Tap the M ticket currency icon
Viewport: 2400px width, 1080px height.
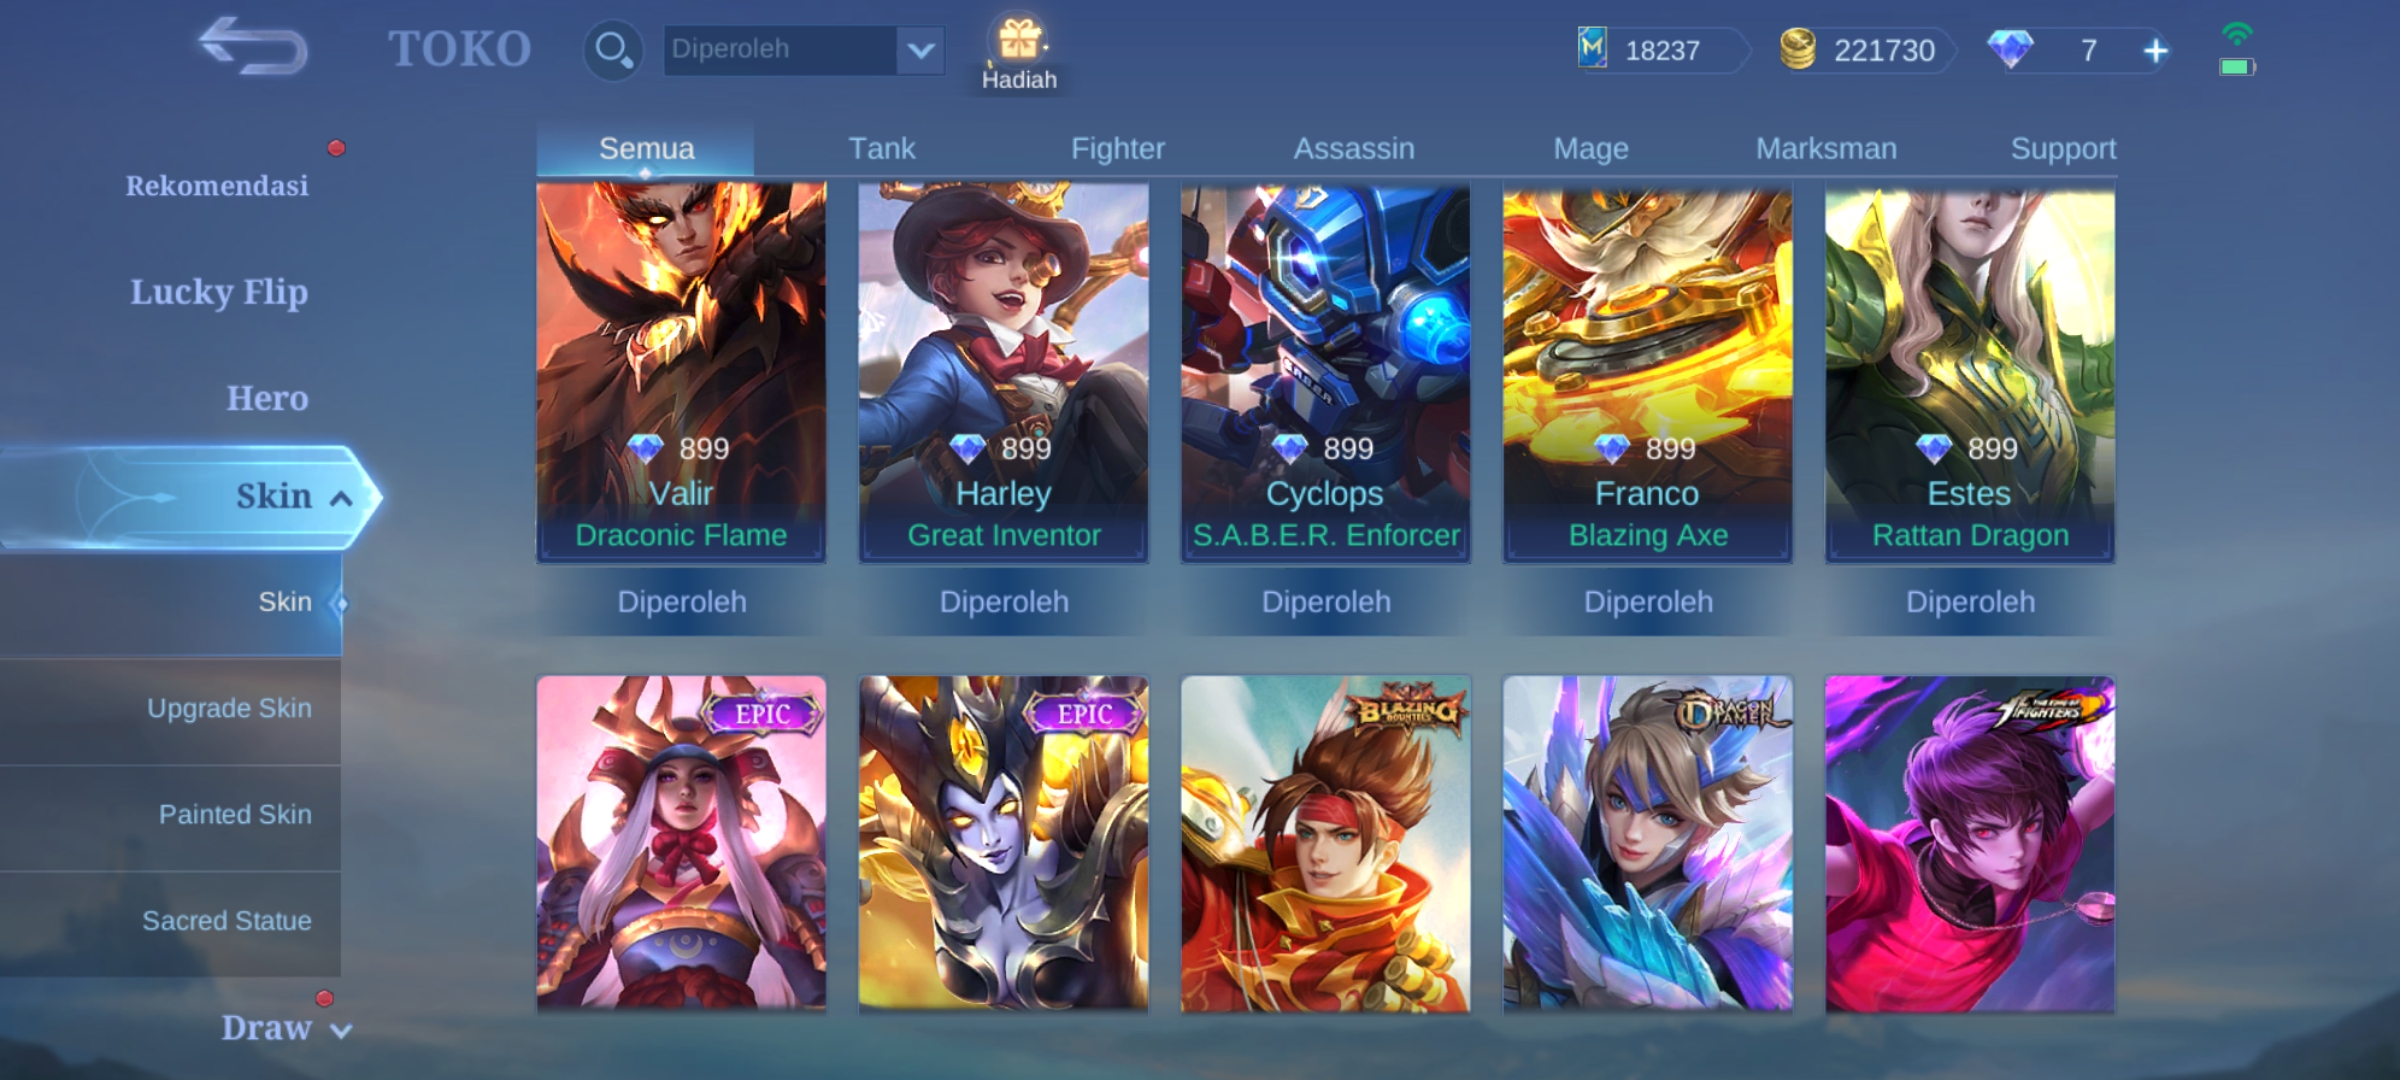[1592, 49]
